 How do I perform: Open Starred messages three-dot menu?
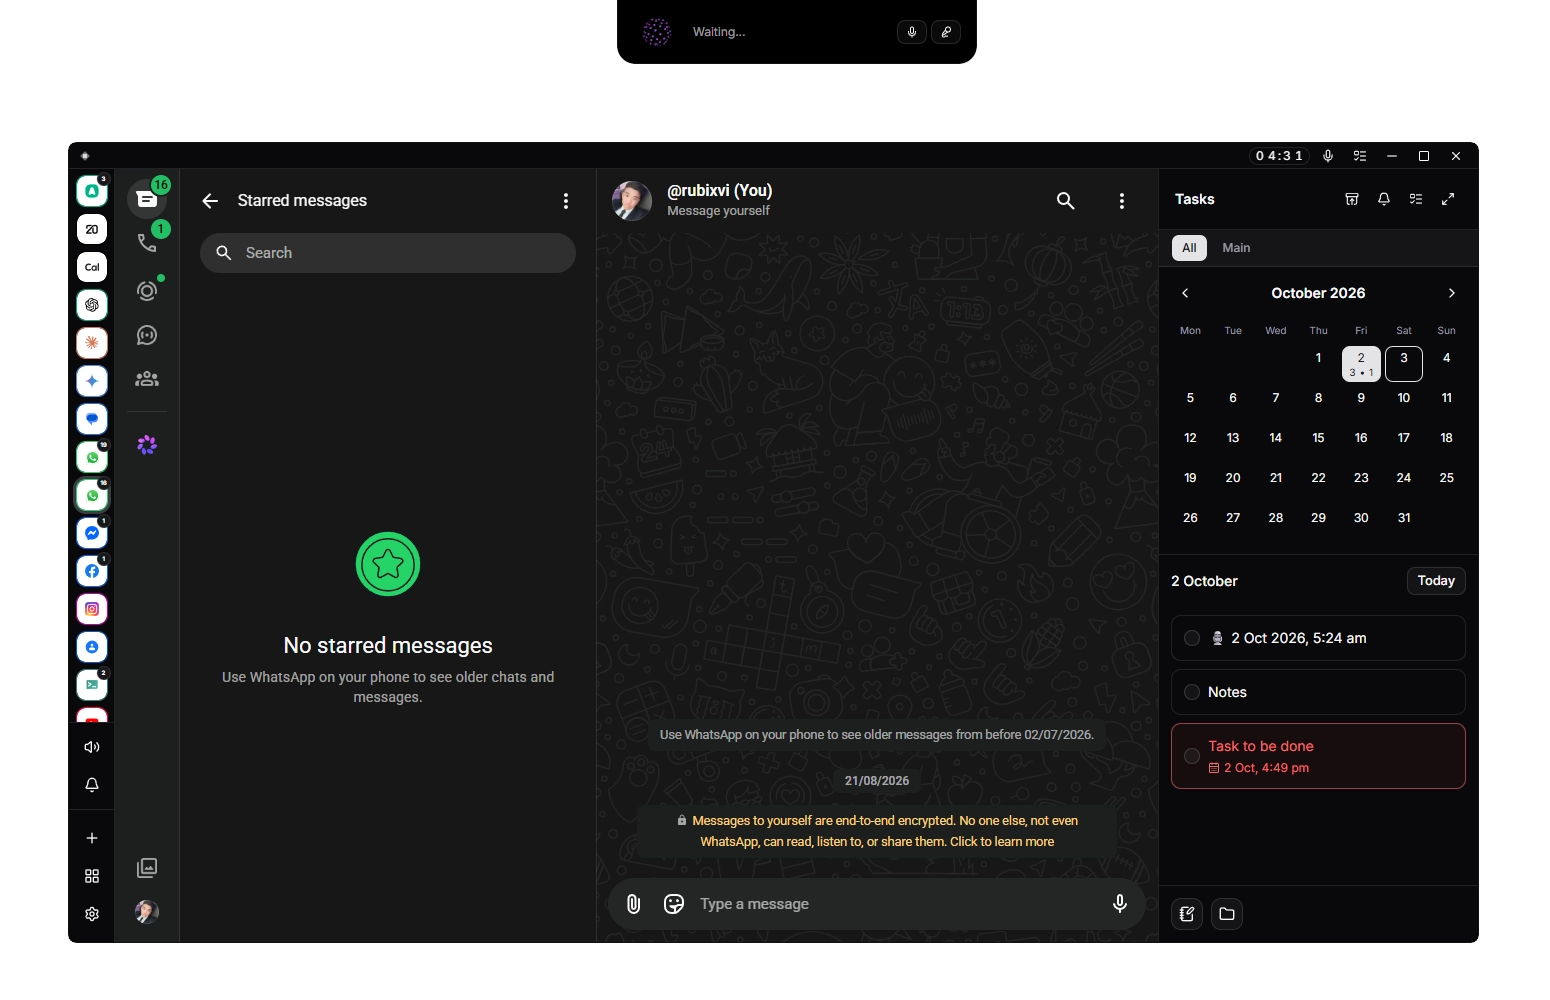(x=566, y=201)
